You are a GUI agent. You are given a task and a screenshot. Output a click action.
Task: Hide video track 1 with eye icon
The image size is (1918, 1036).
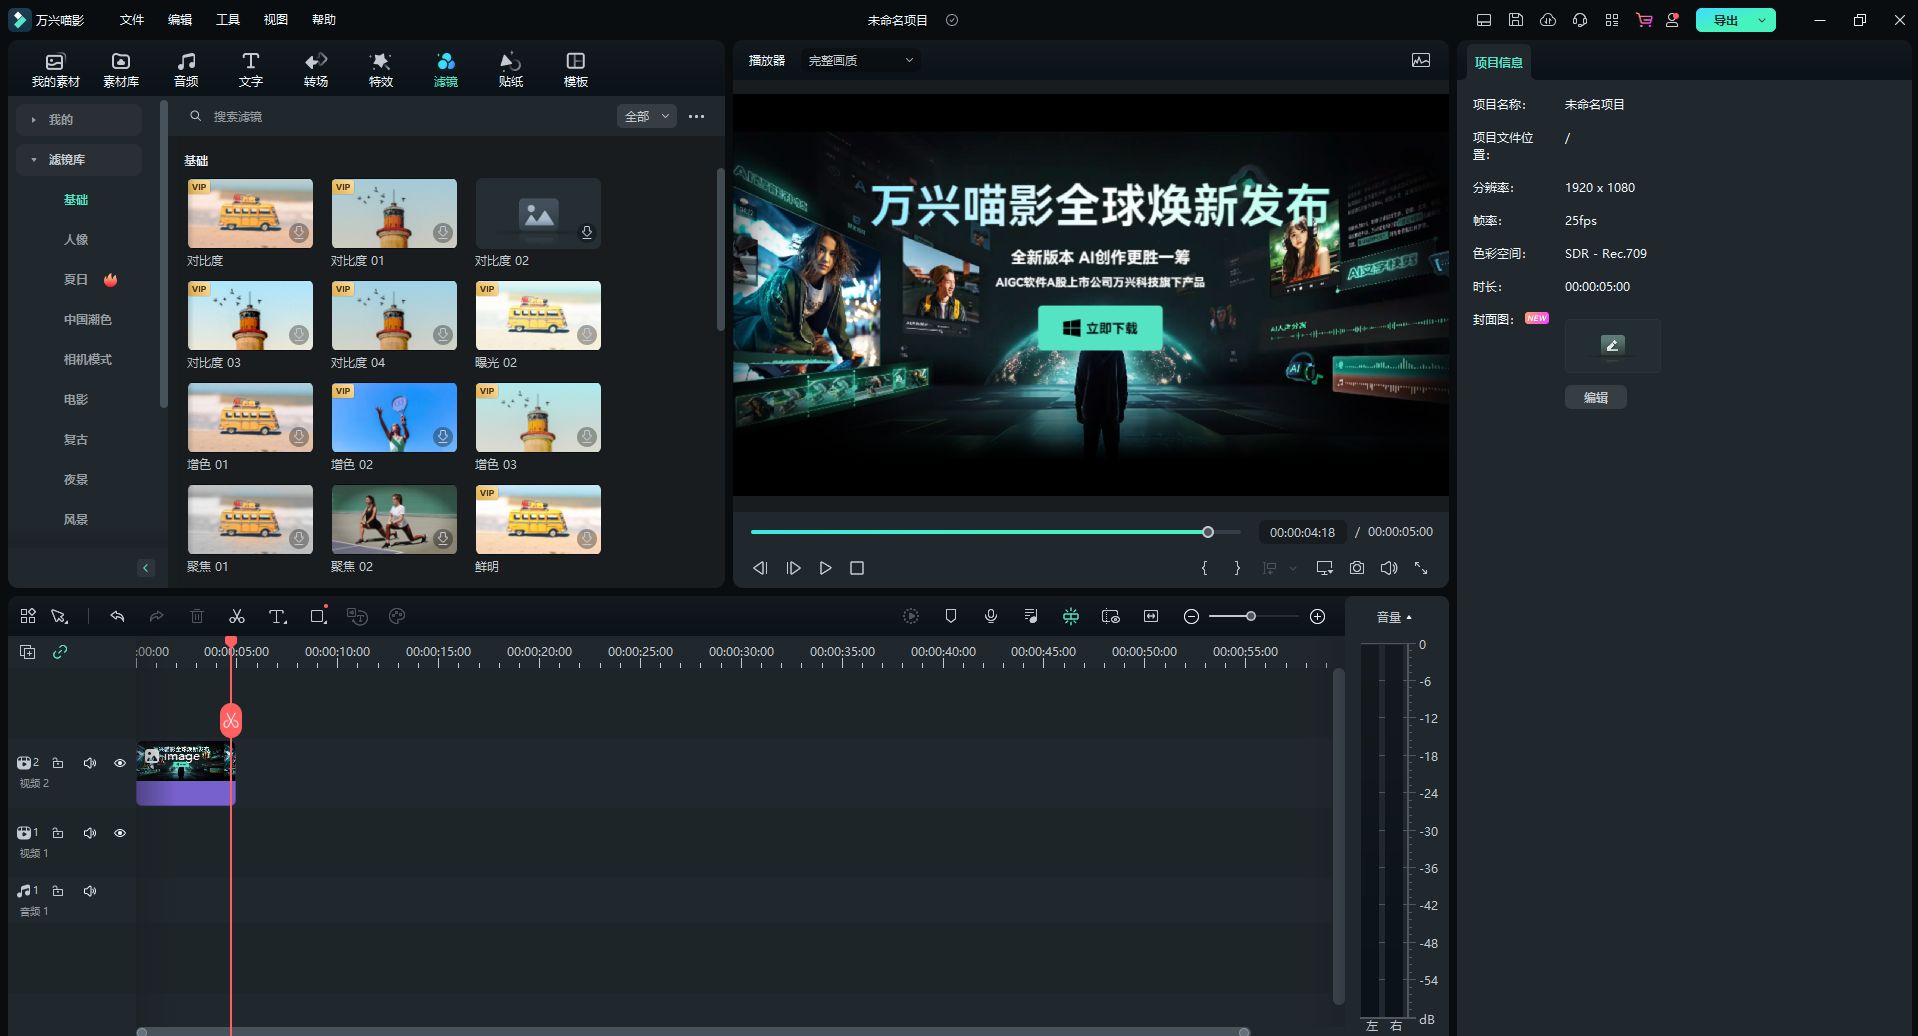(x=120, y=833)
